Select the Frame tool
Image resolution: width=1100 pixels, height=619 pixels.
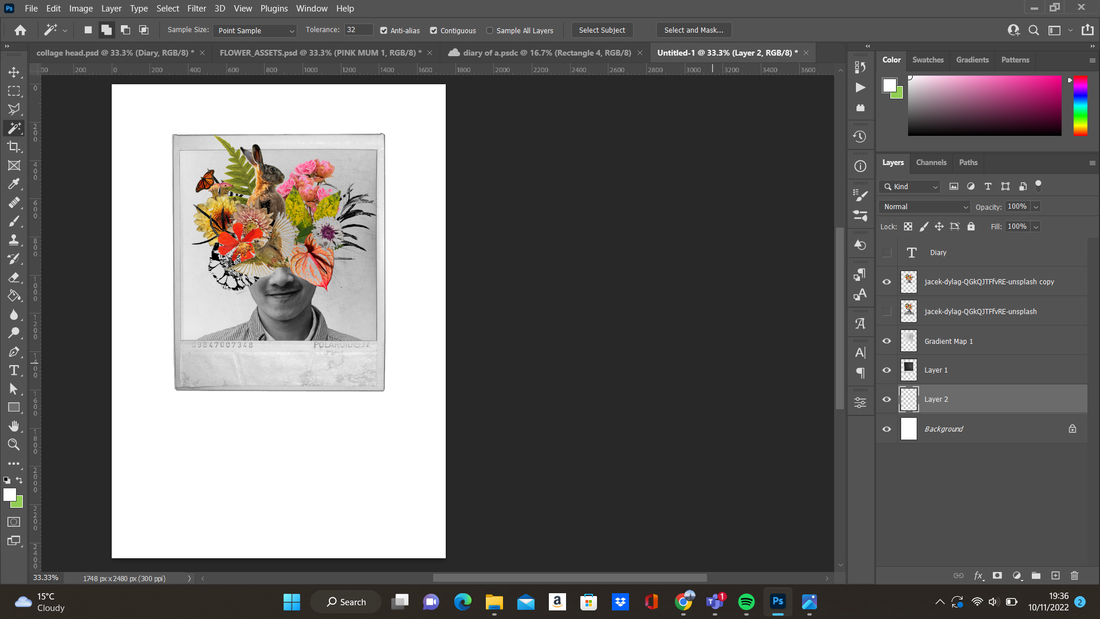point(14,166)
